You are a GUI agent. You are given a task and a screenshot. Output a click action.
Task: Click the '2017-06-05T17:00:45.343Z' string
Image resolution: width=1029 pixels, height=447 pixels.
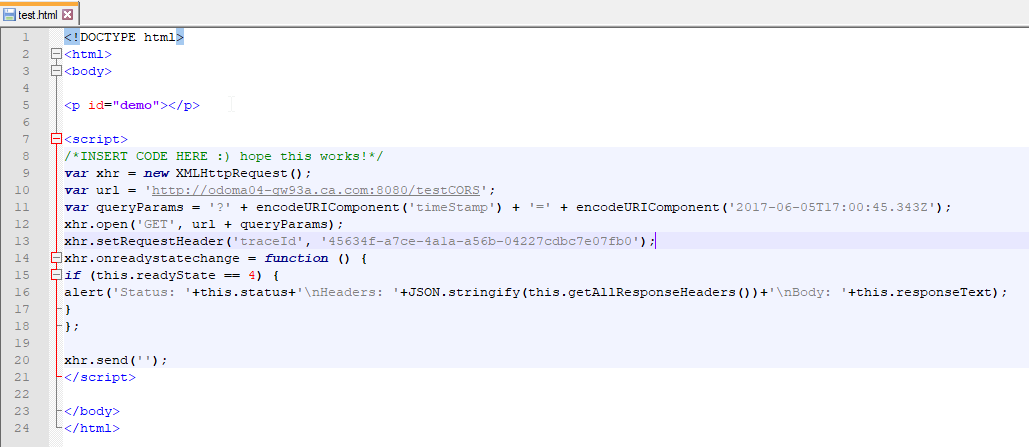click(x=831, y=207)
